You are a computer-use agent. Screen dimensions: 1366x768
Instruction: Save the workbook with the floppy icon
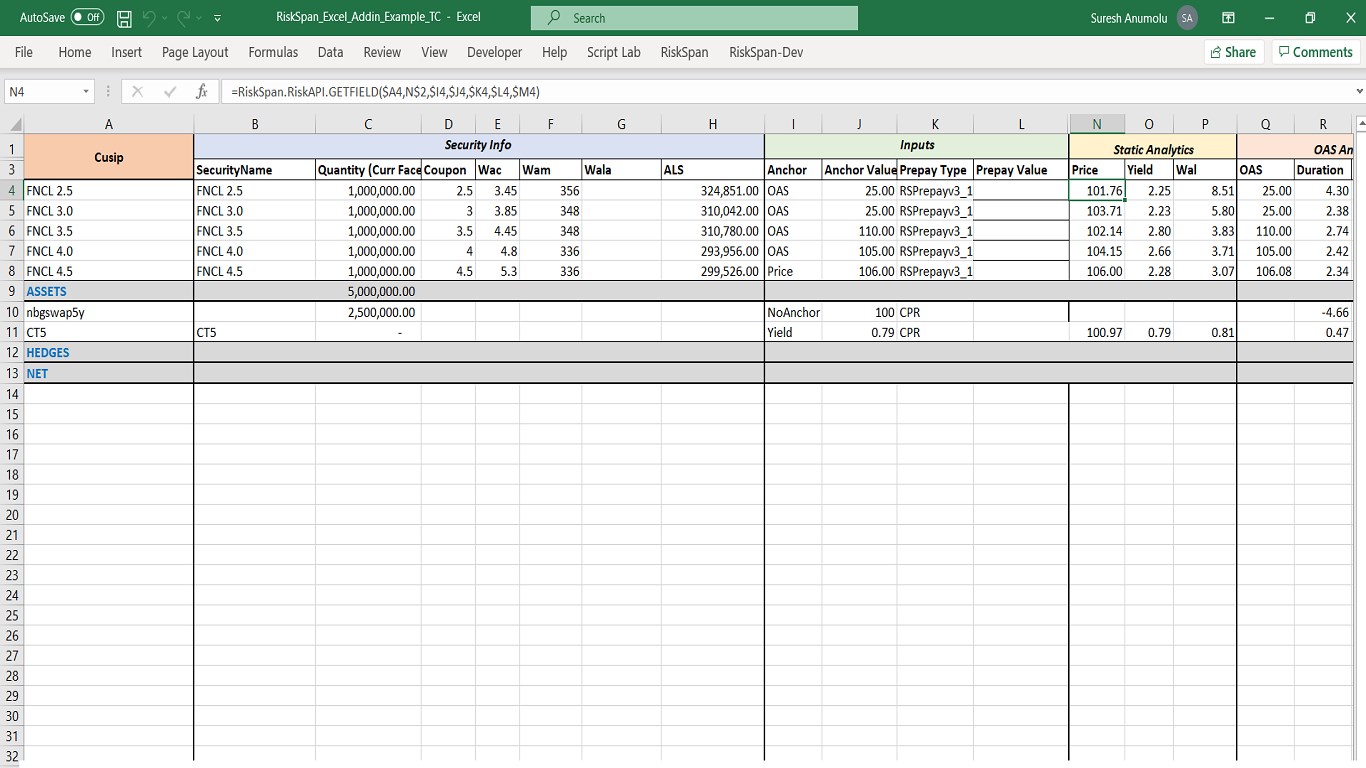click(125, 18)
